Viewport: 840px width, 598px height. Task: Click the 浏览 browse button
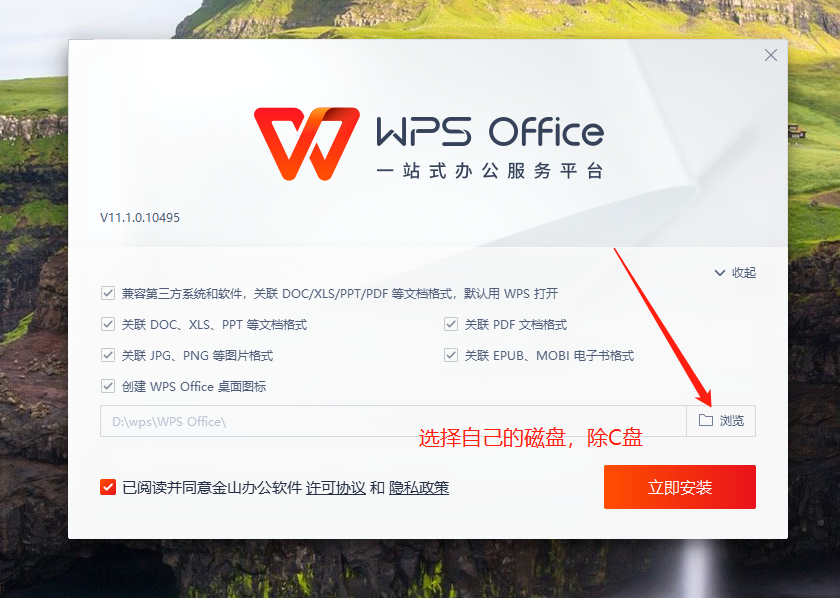coord(721,421)
